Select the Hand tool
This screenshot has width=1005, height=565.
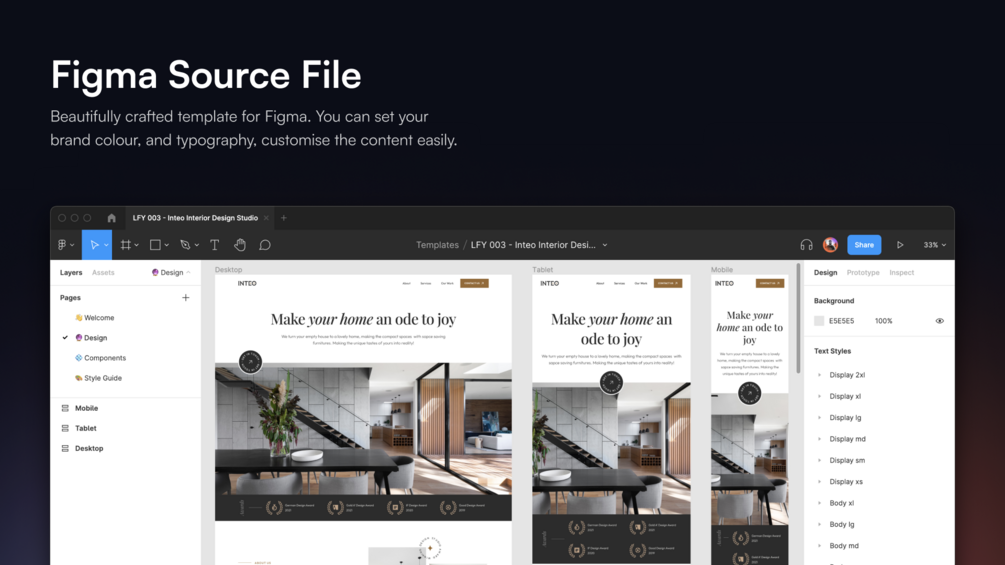(240, 245)
